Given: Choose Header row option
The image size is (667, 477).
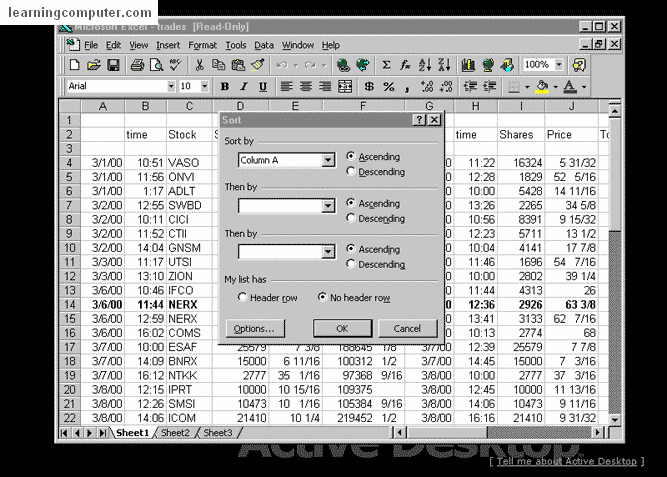Looking at the screenshot, I should [242, 297].
